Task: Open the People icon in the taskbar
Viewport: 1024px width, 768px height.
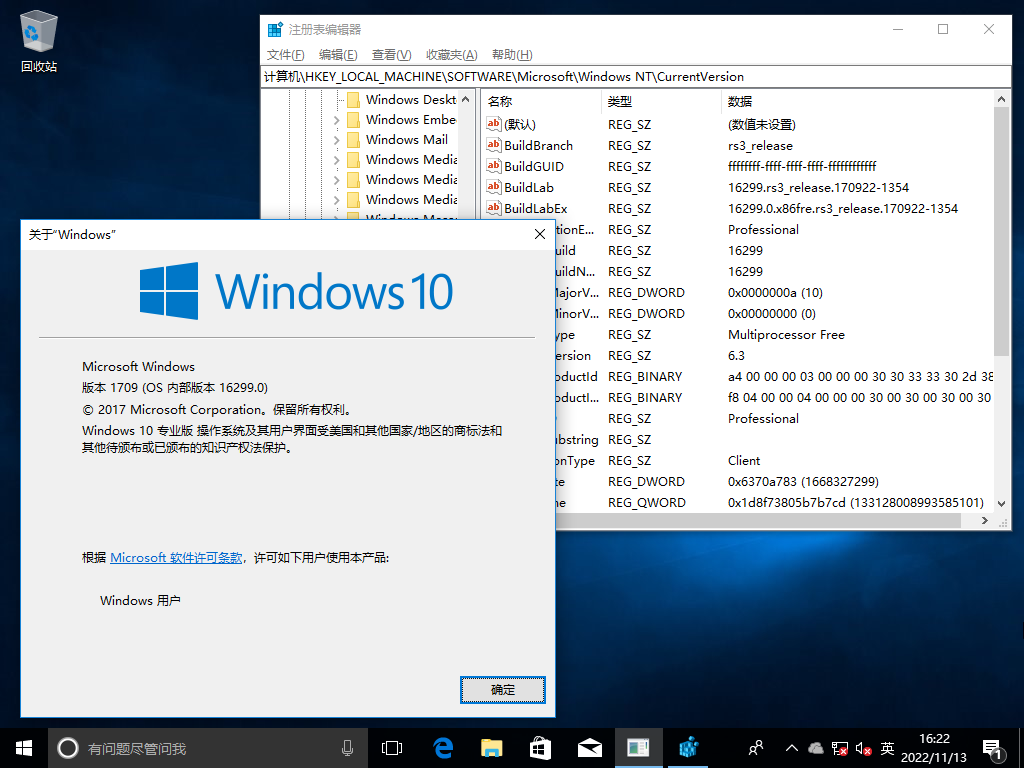Action: pos(756,748)
